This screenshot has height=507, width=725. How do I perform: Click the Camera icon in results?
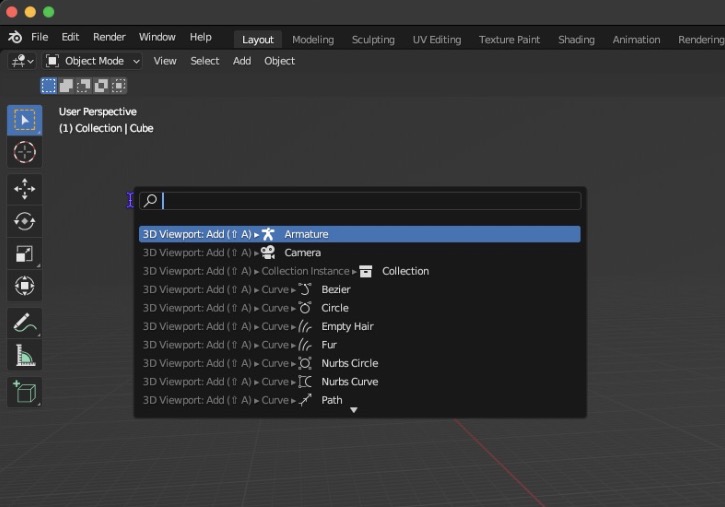[268, 252]
